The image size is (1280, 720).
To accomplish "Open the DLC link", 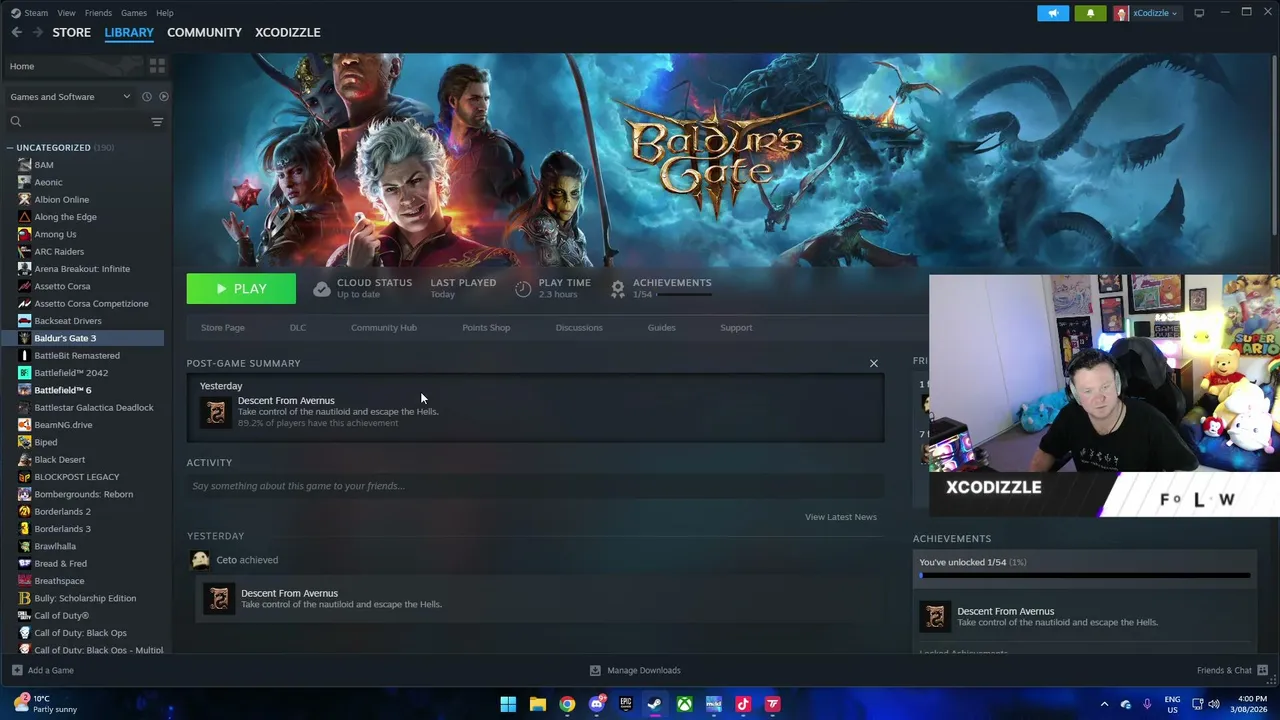I will (298, 328).
